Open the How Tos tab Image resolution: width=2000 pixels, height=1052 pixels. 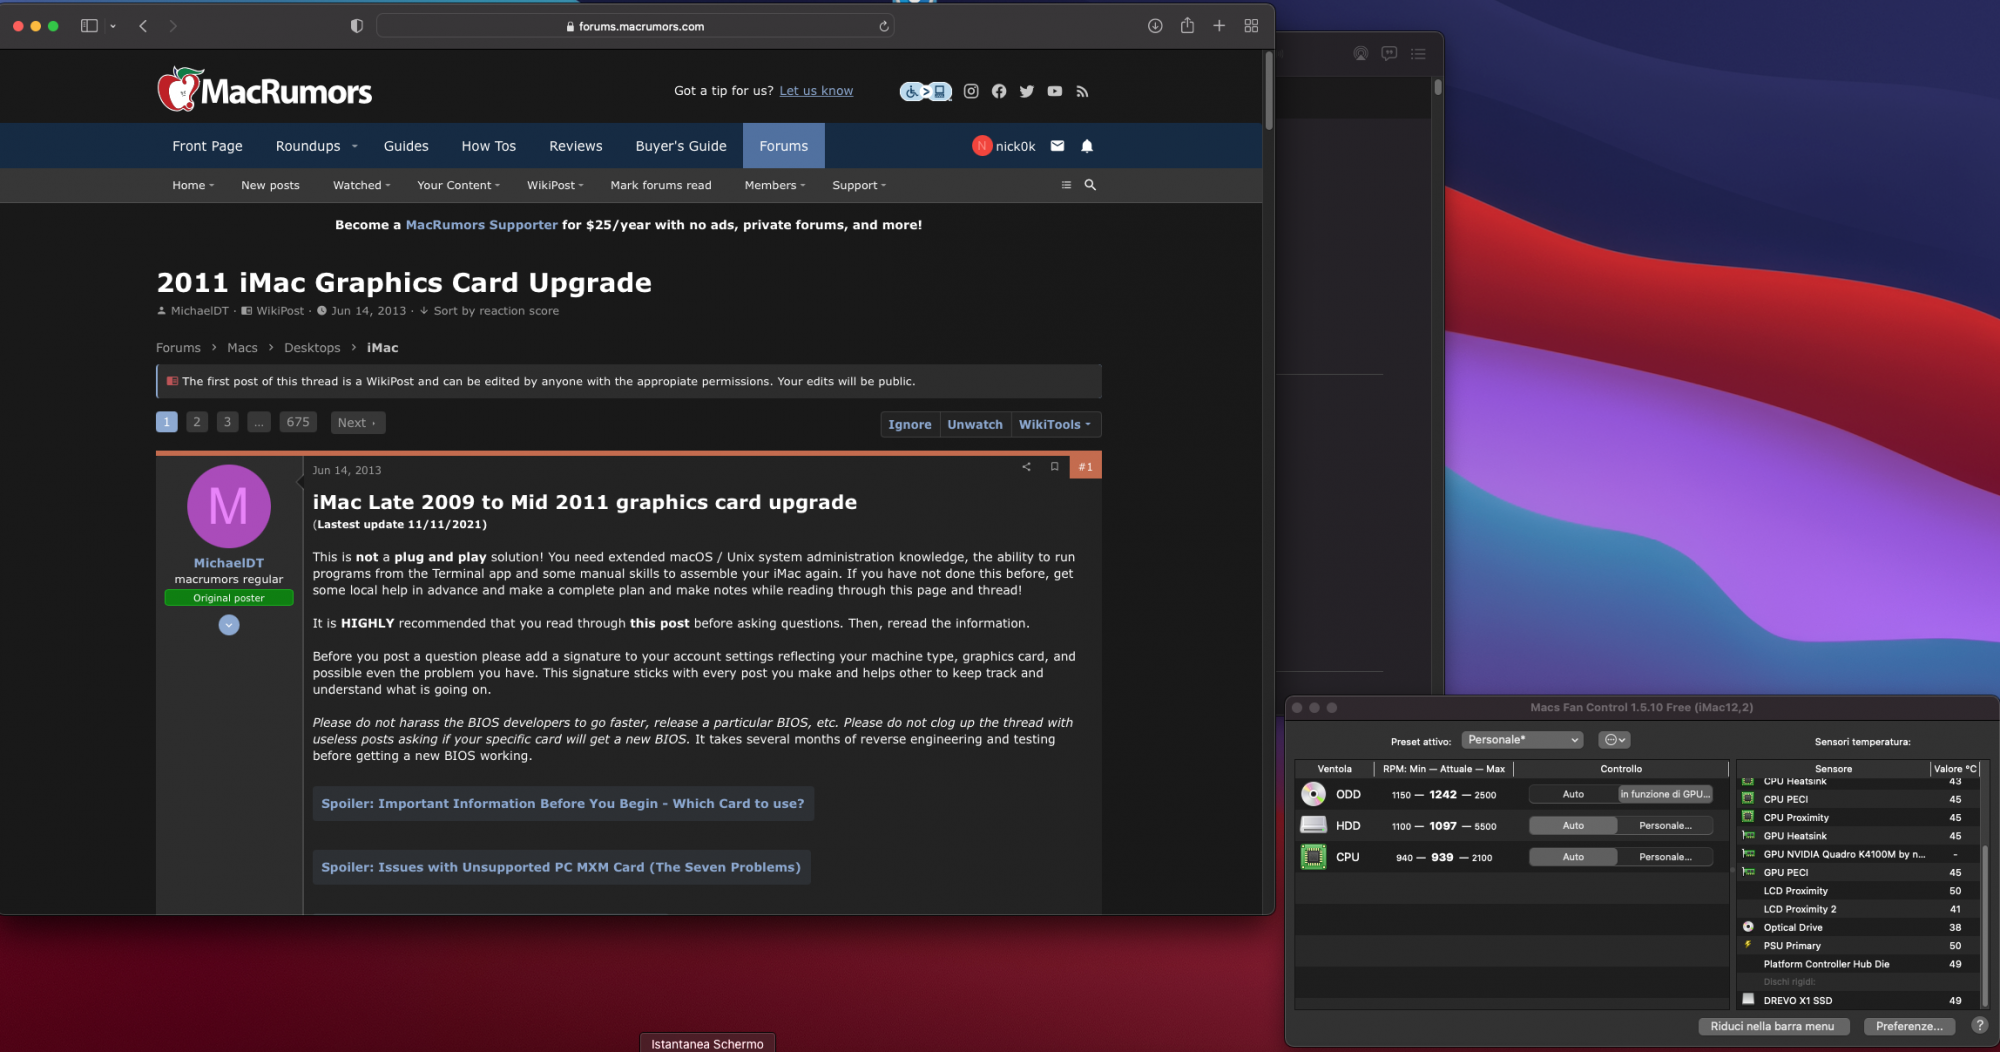point(489,146)
